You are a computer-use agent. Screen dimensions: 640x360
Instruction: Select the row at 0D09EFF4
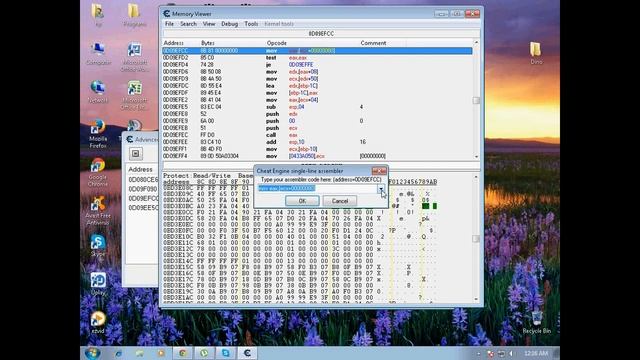(x=317, y=156)
